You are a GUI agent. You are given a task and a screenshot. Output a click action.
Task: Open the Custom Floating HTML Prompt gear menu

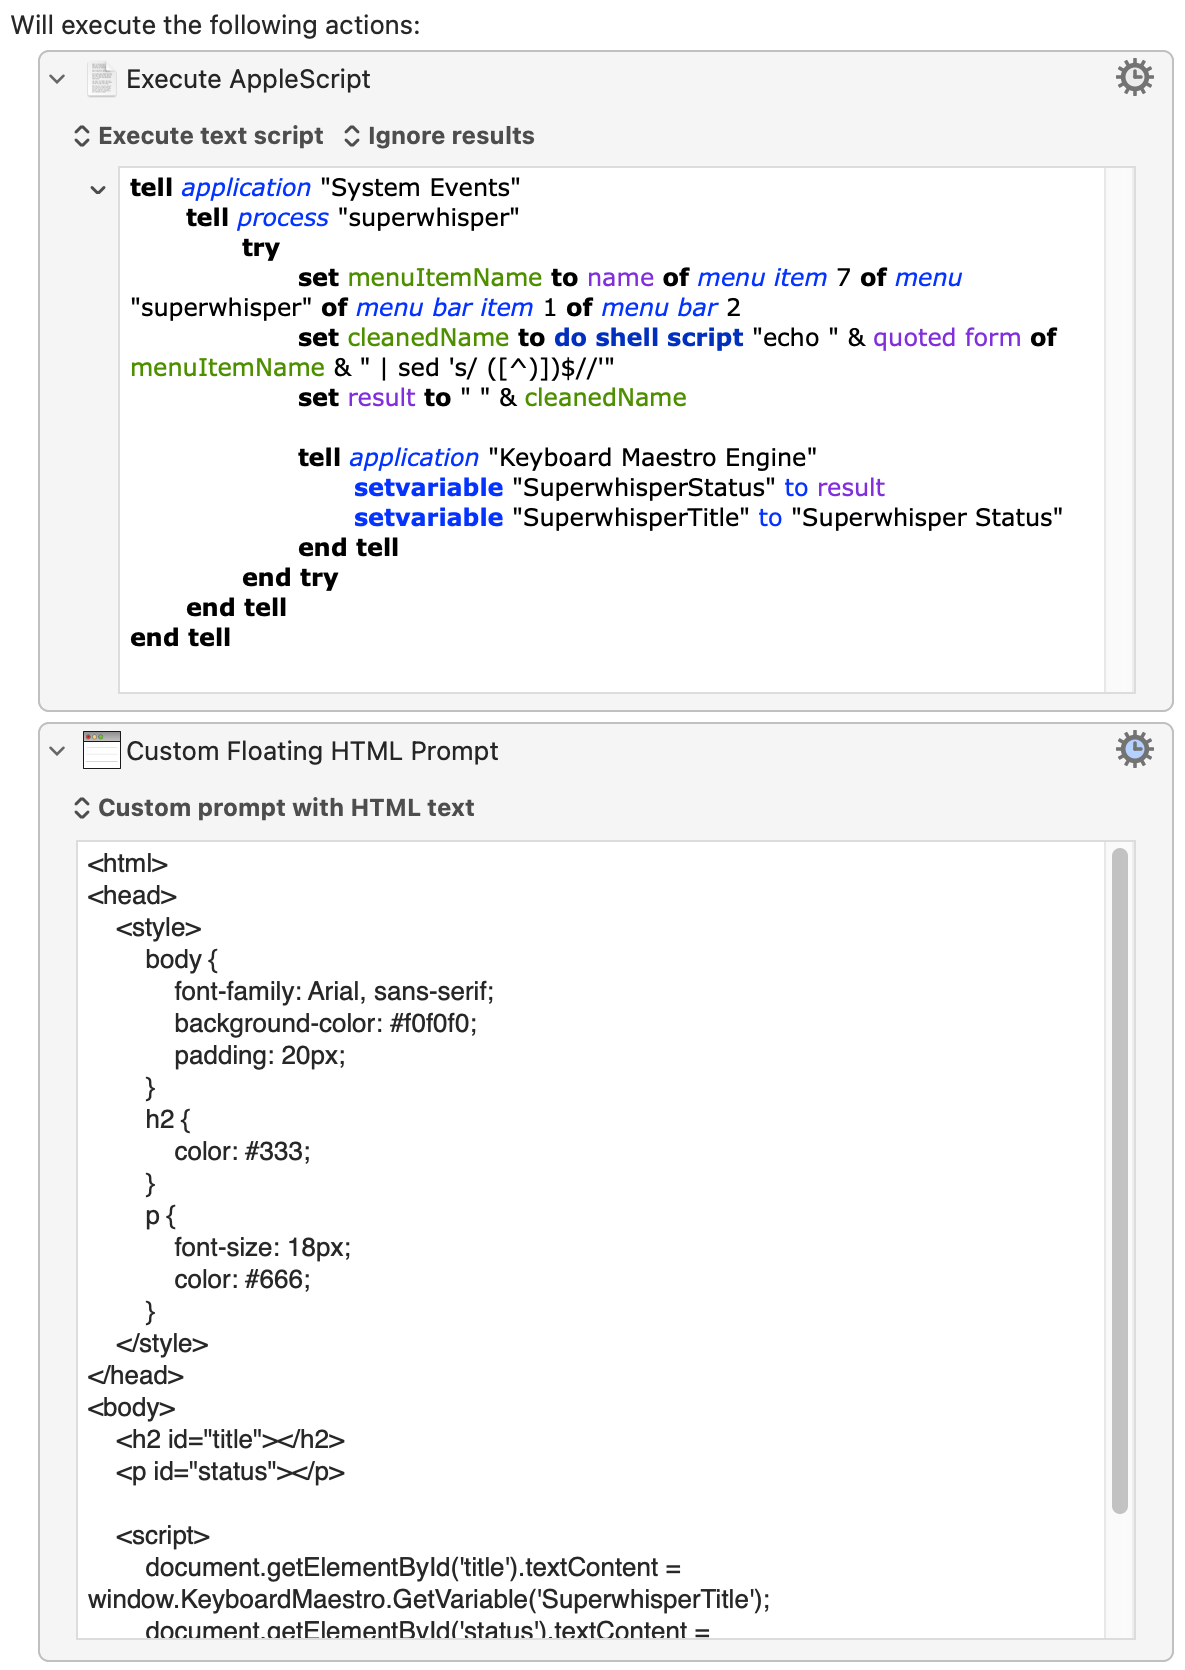point(1134,749)
